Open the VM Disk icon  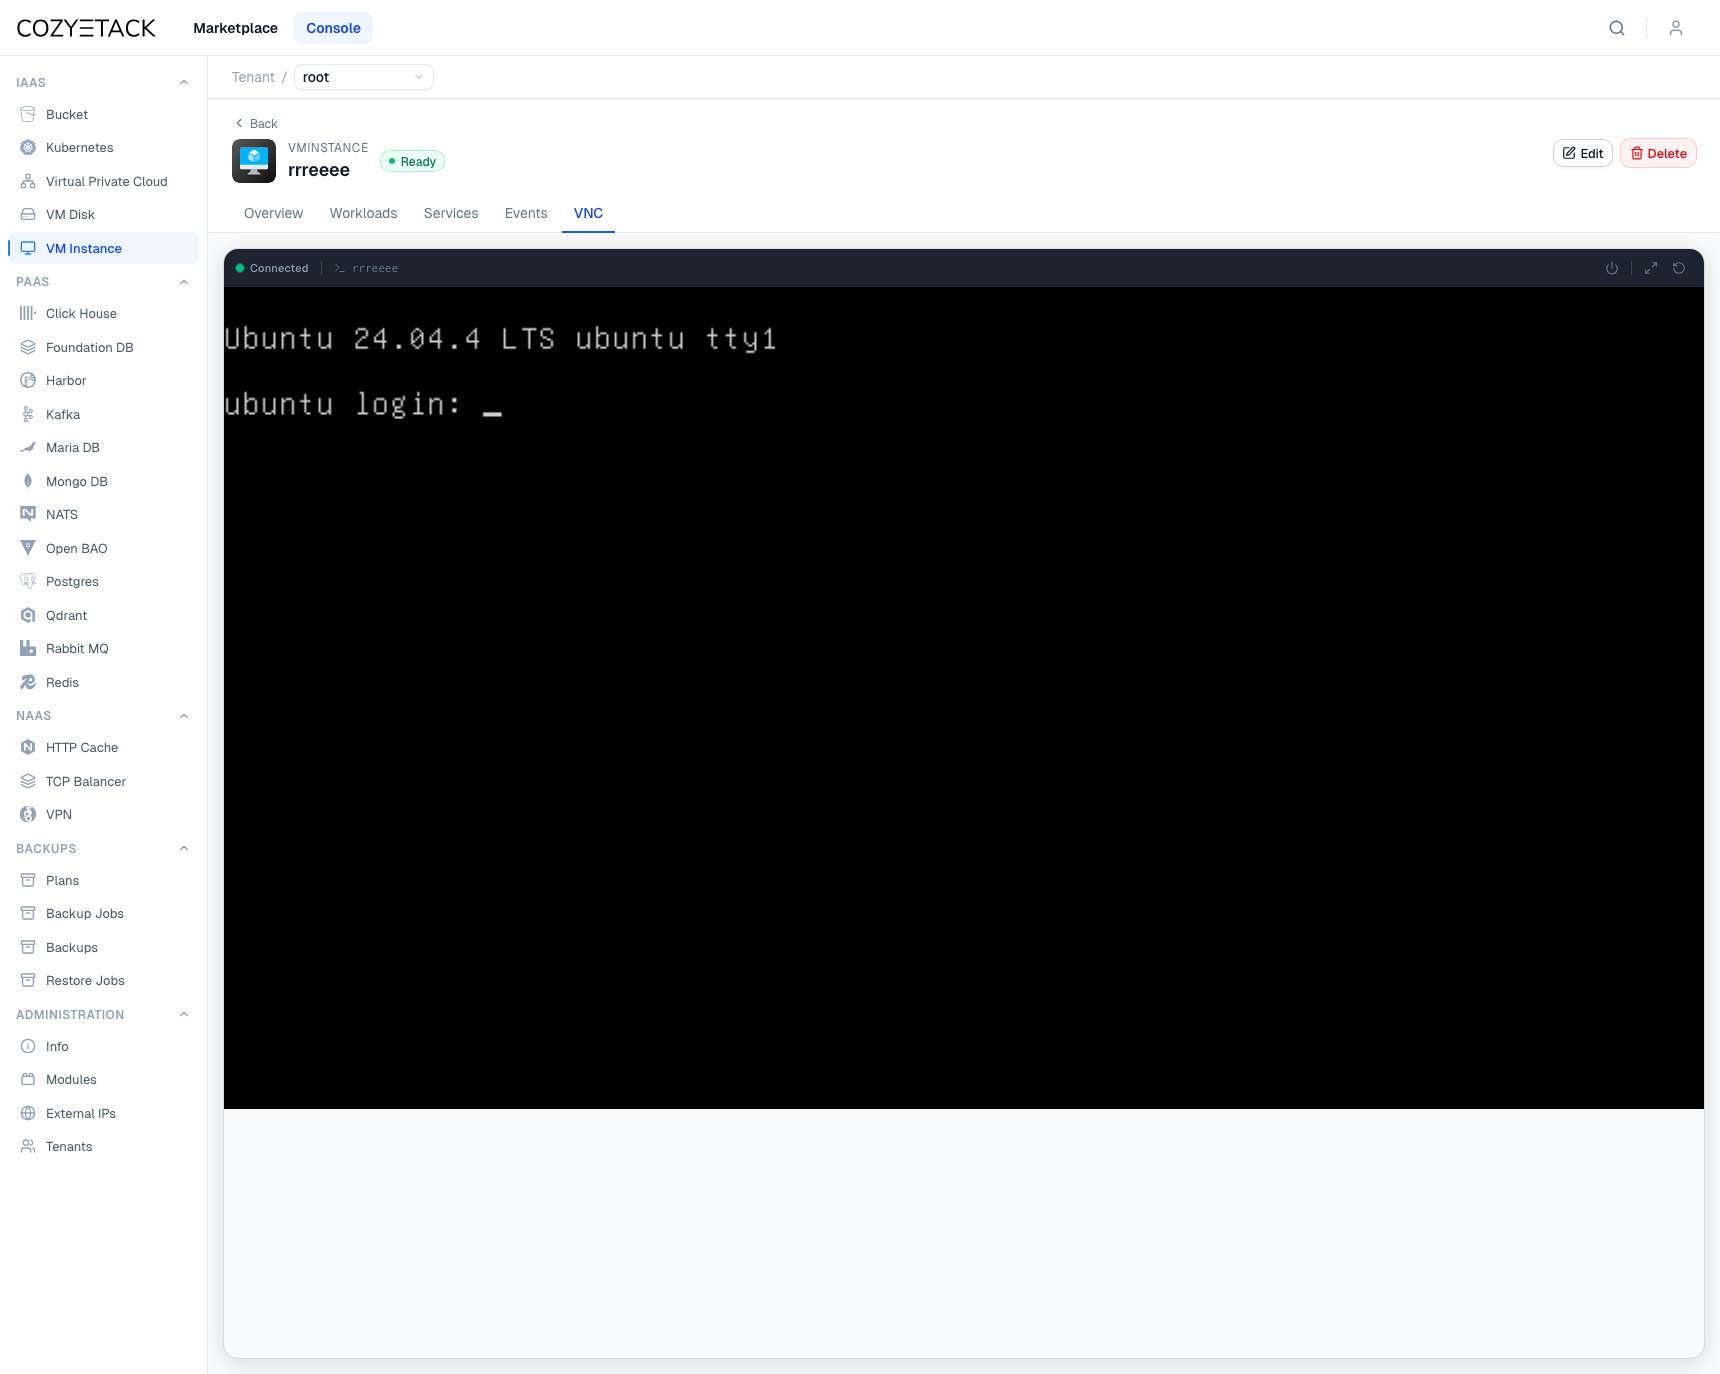(28, 214)
